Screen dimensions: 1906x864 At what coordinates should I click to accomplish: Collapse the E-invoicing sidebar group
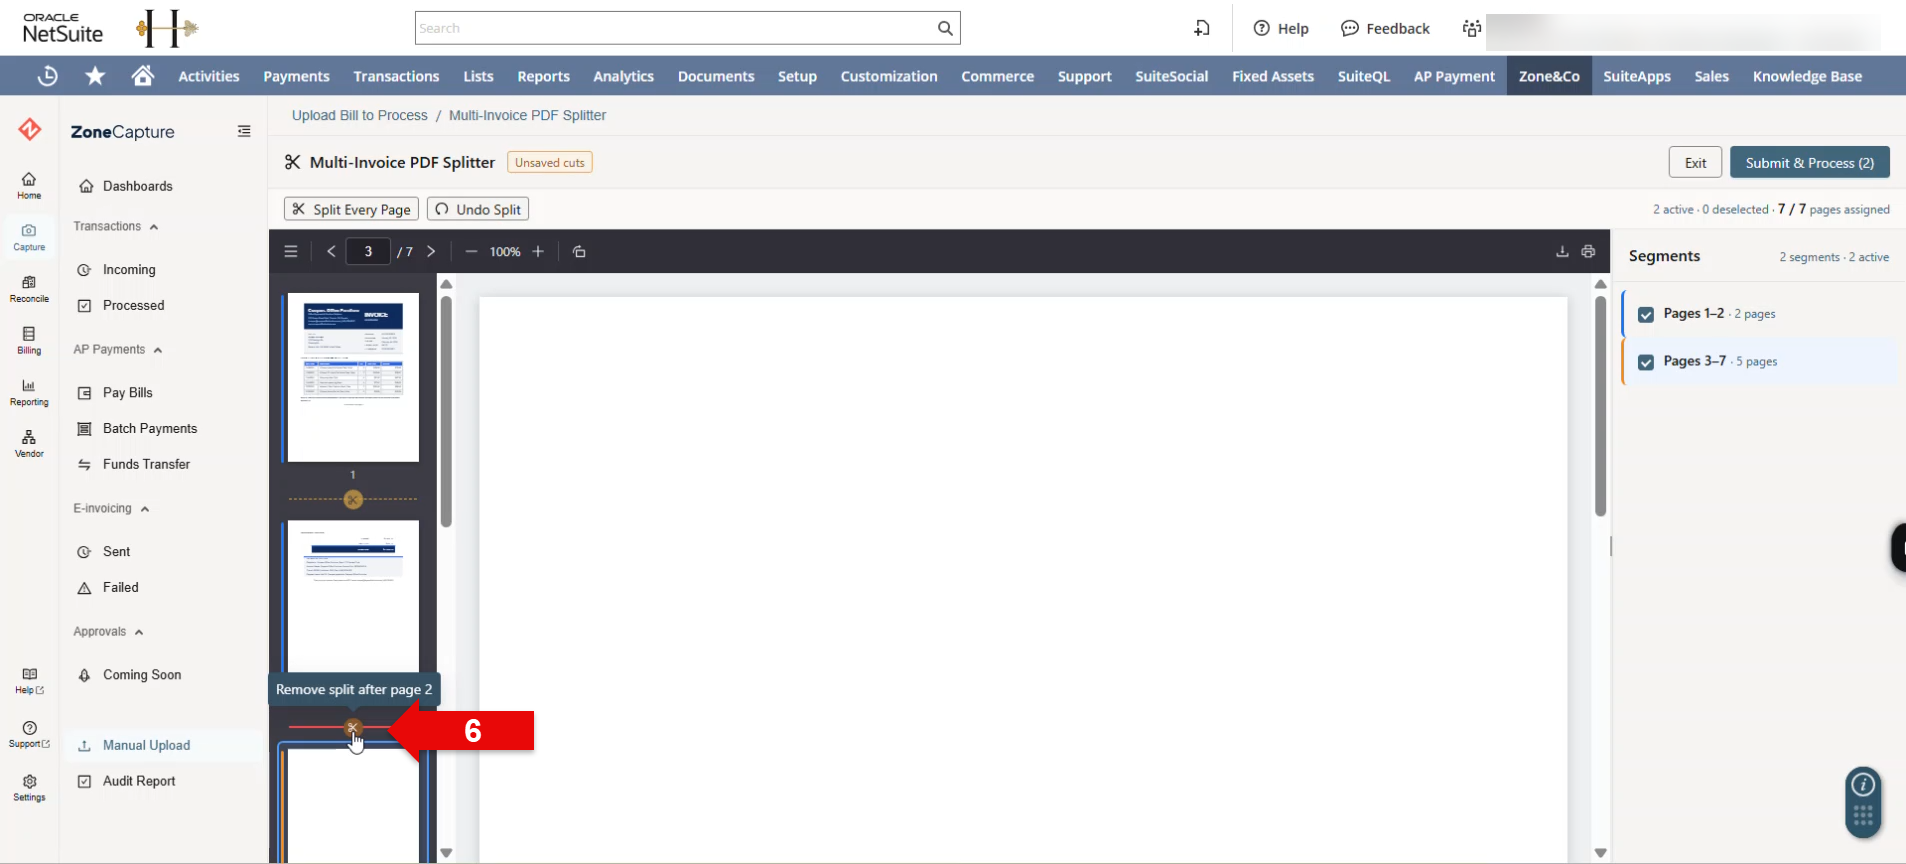coord(111,509)
